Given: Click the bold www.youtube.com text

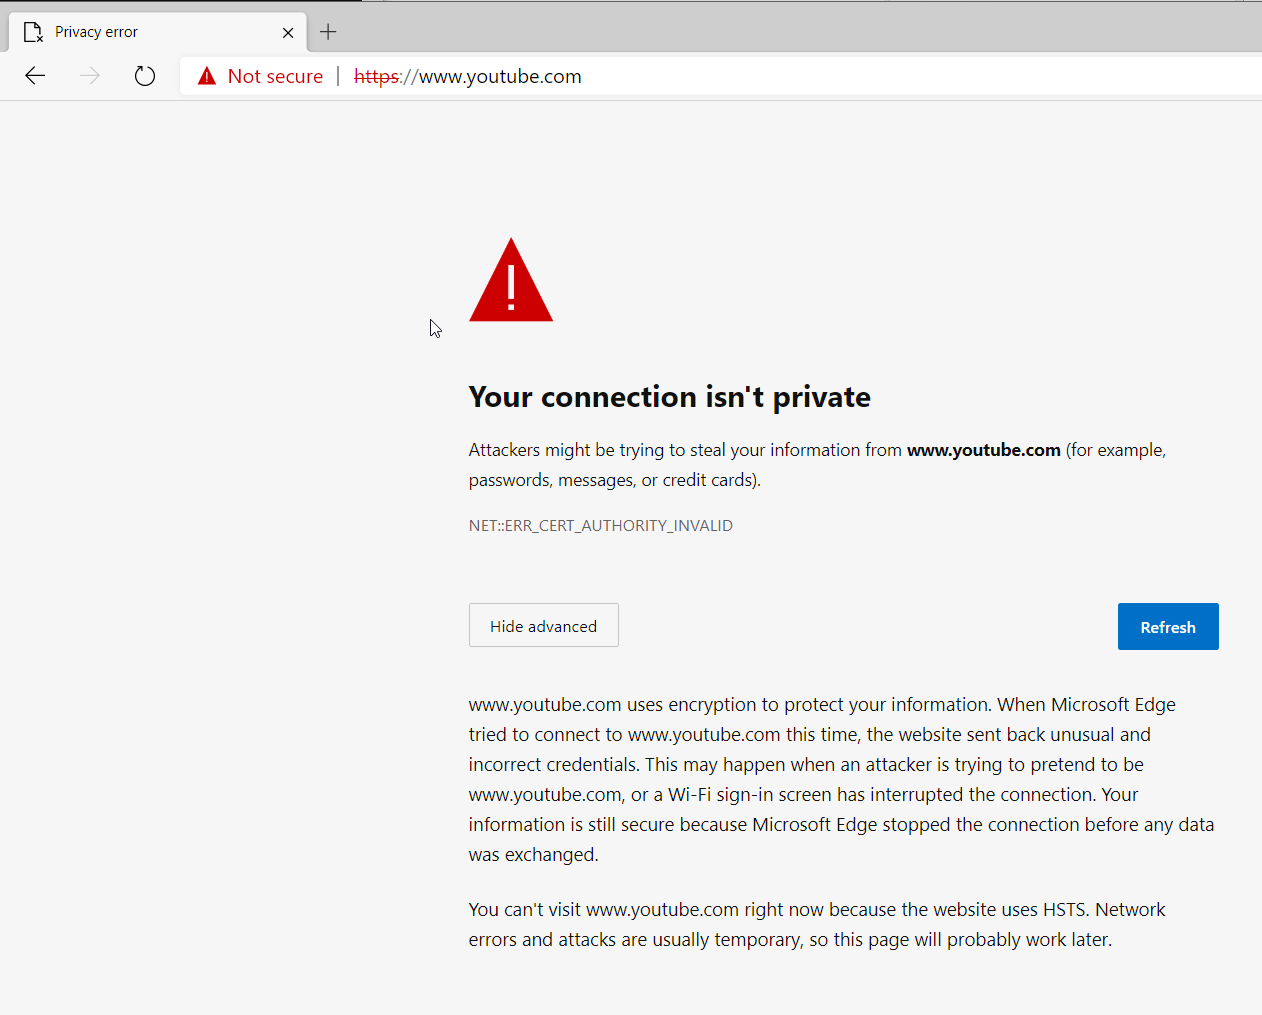Looking at the screenshot, I should click(x=984, y=450).
